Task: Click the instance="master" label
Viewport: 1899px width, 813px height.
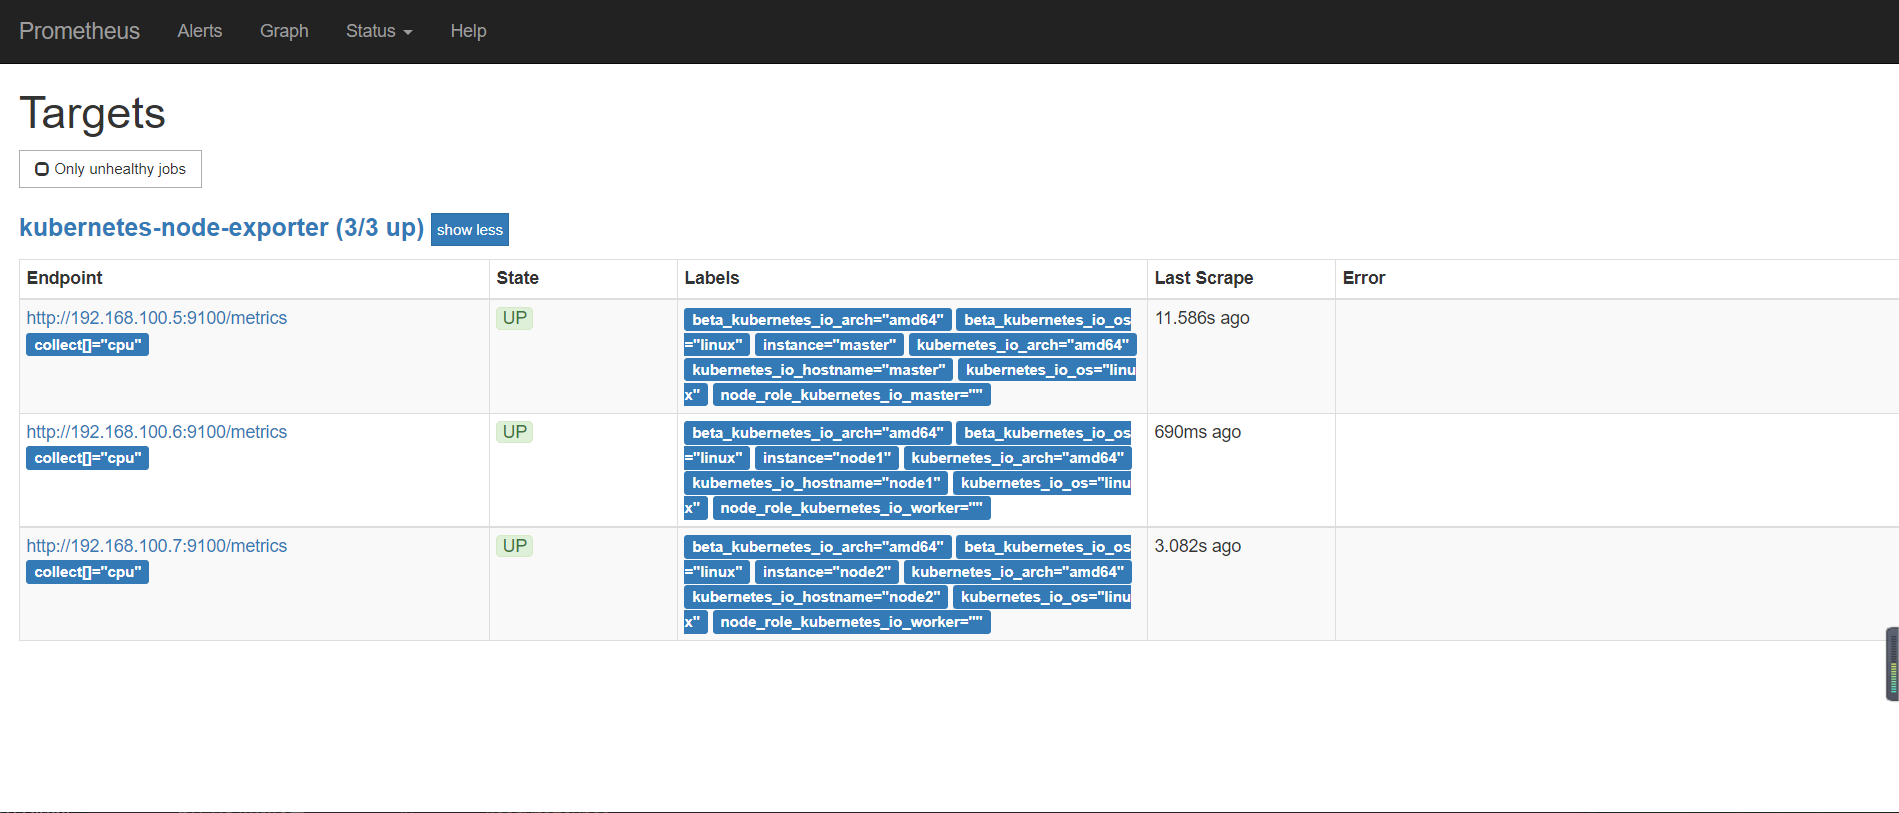Action: click(829, 345)
